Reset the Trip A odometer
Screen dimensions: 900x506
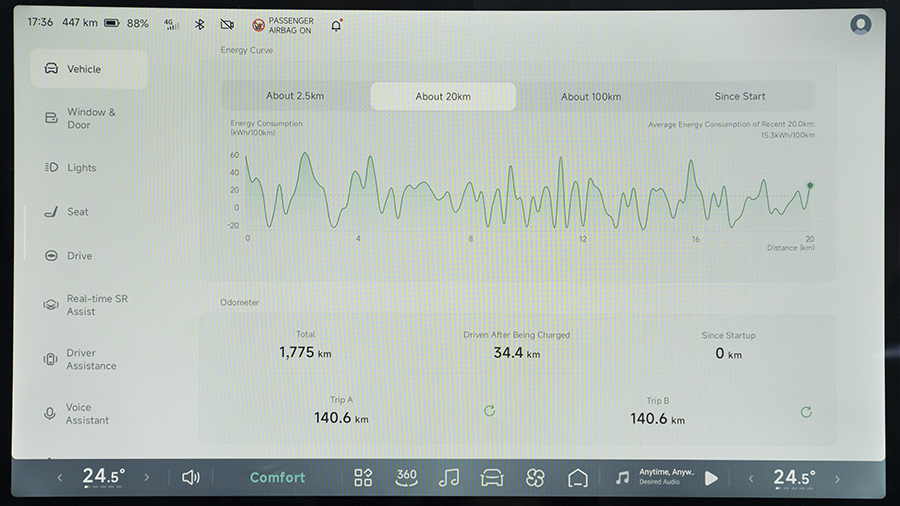(489, 411)
